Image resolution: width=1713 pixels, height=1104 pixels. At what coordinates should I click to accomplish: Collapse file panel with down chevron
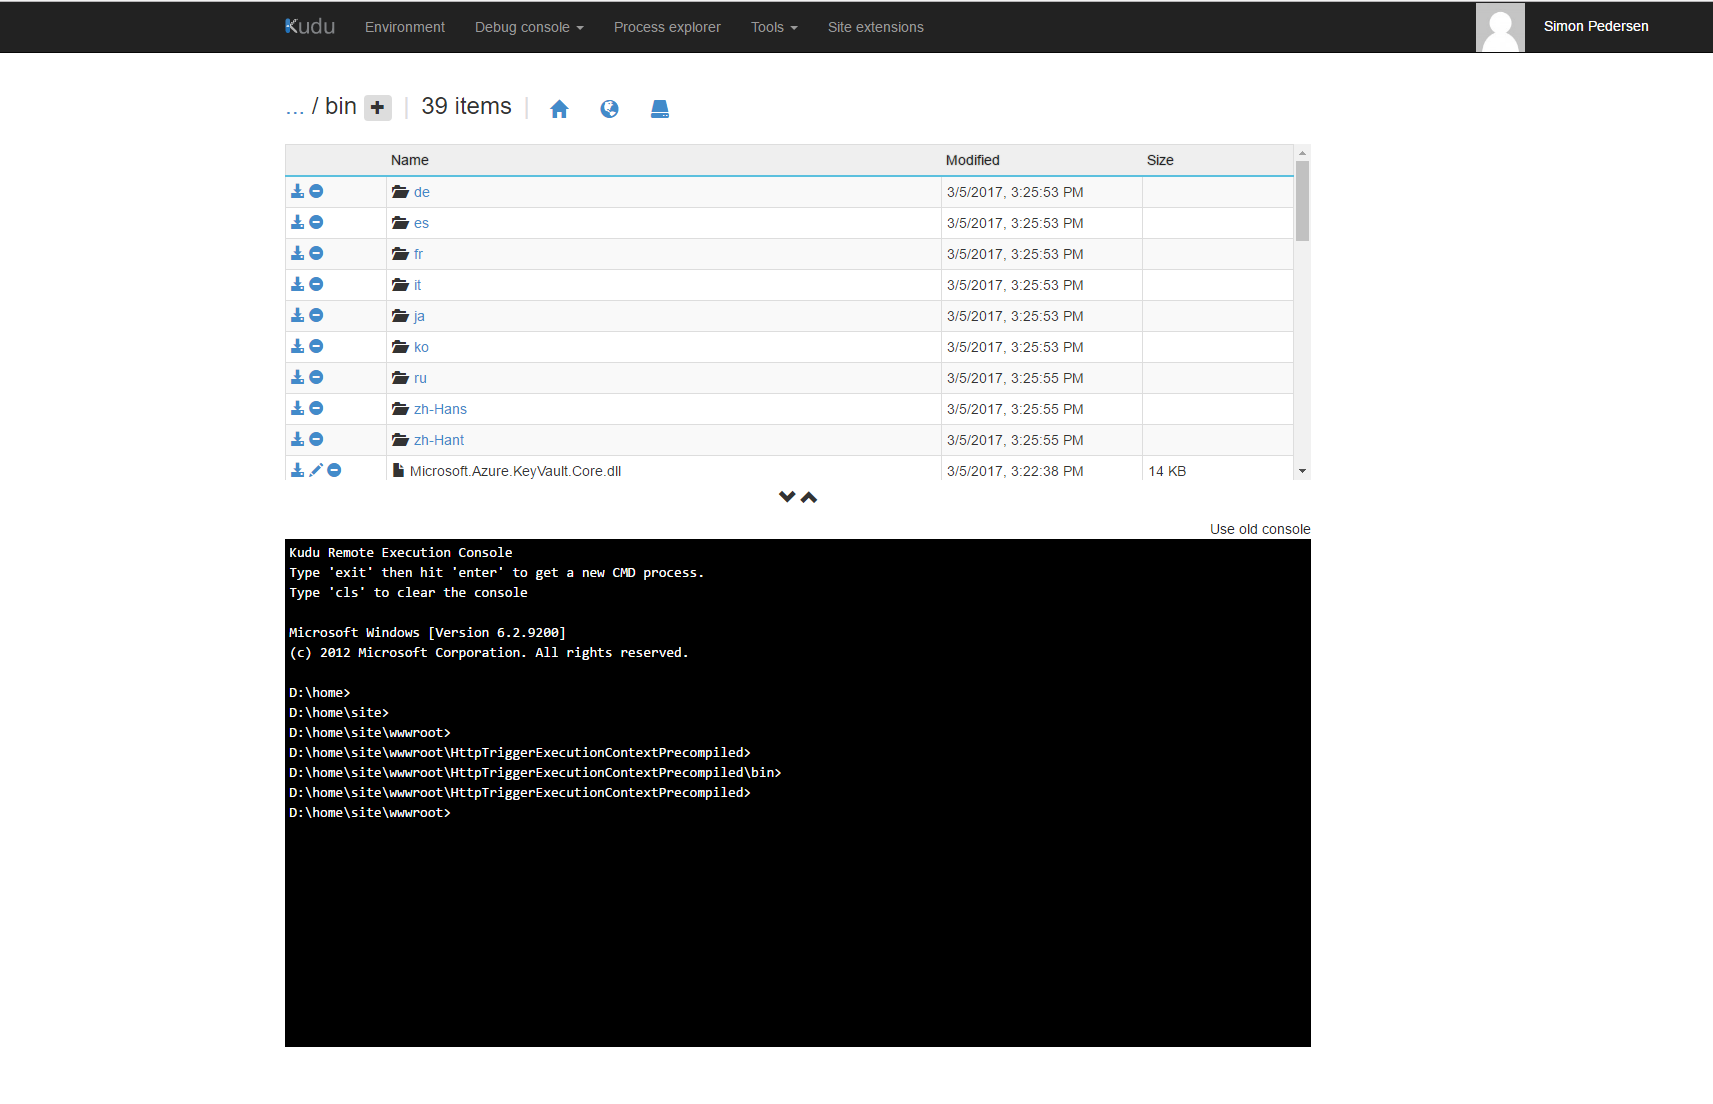(x=787, y=497)
